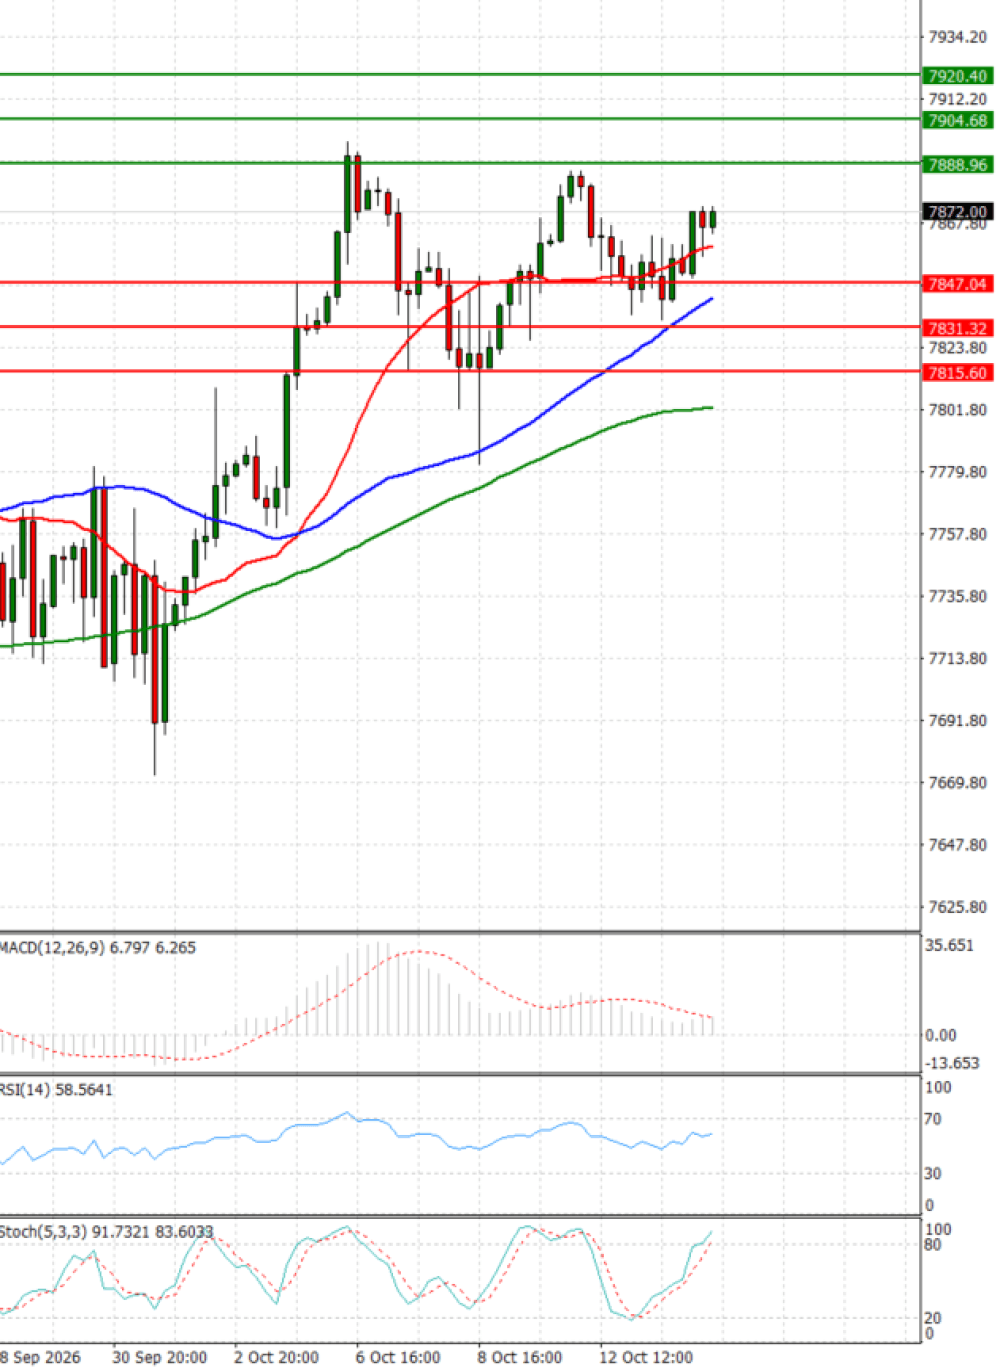Click the 7904.68 green resistance label
This screenshot has width=1000, height=1368.
pyautogui.click(x=958, y=120)
